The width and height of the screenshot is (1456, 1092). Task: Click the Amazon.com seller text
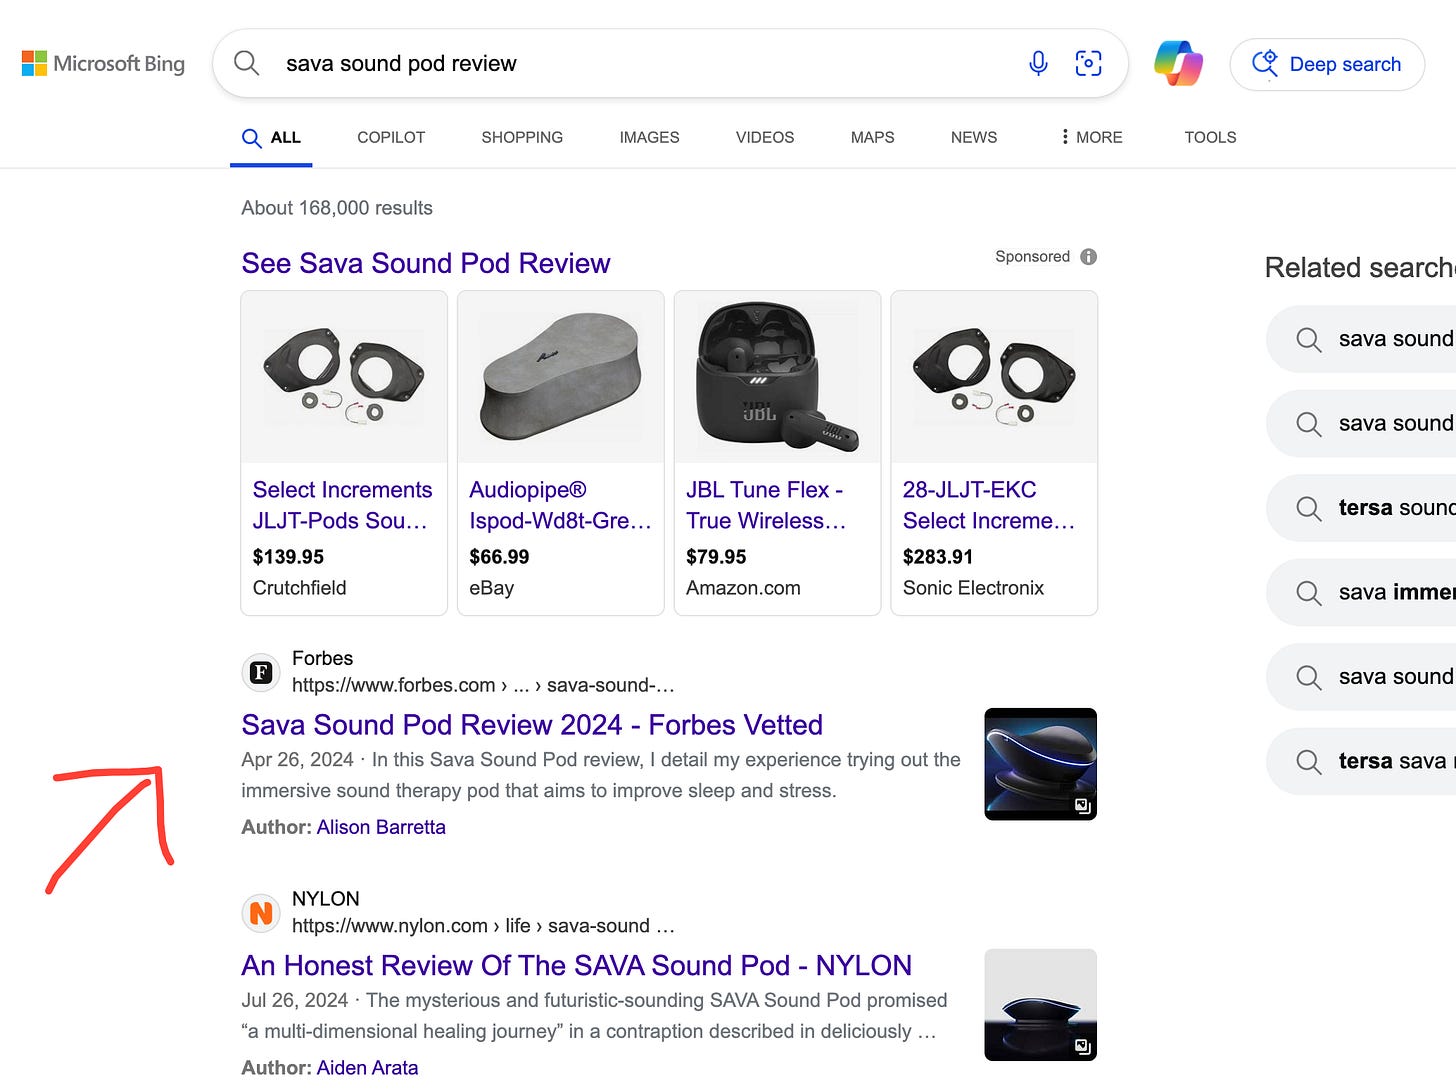pos(743,588)
